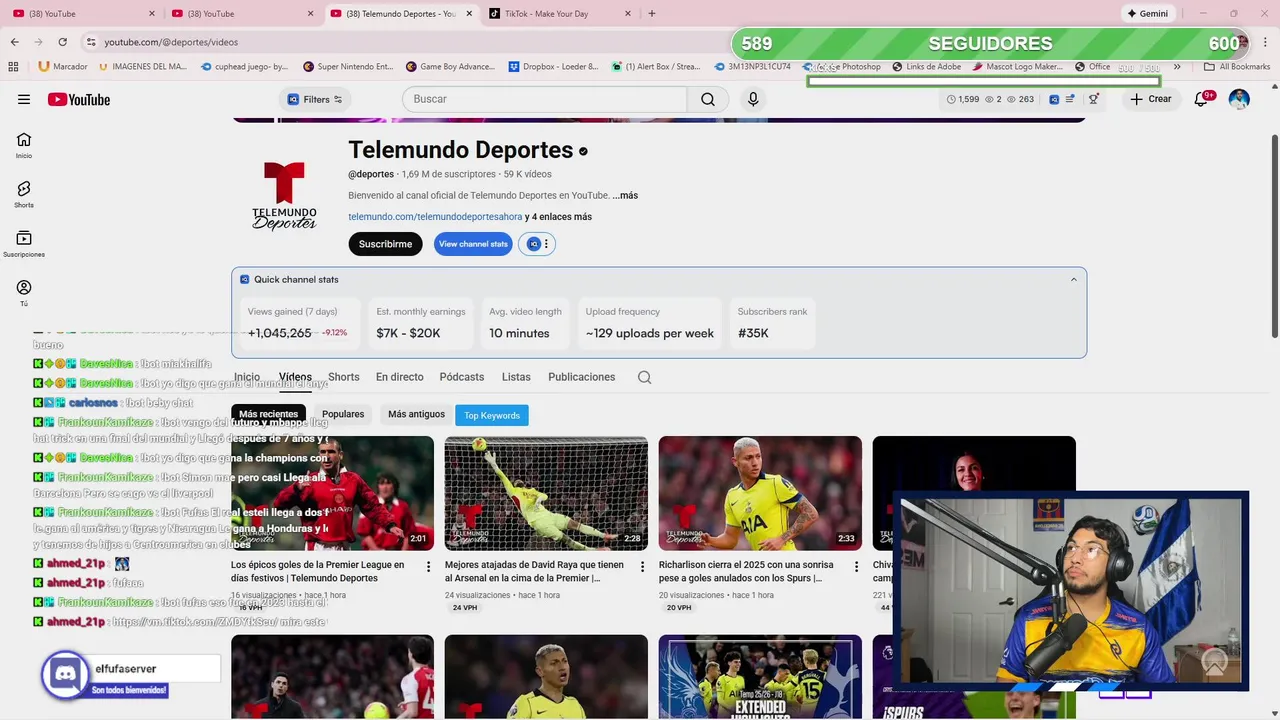Open the Mascot Logo Maker bookmark
1280x720 pixels.
[1017, 67]
